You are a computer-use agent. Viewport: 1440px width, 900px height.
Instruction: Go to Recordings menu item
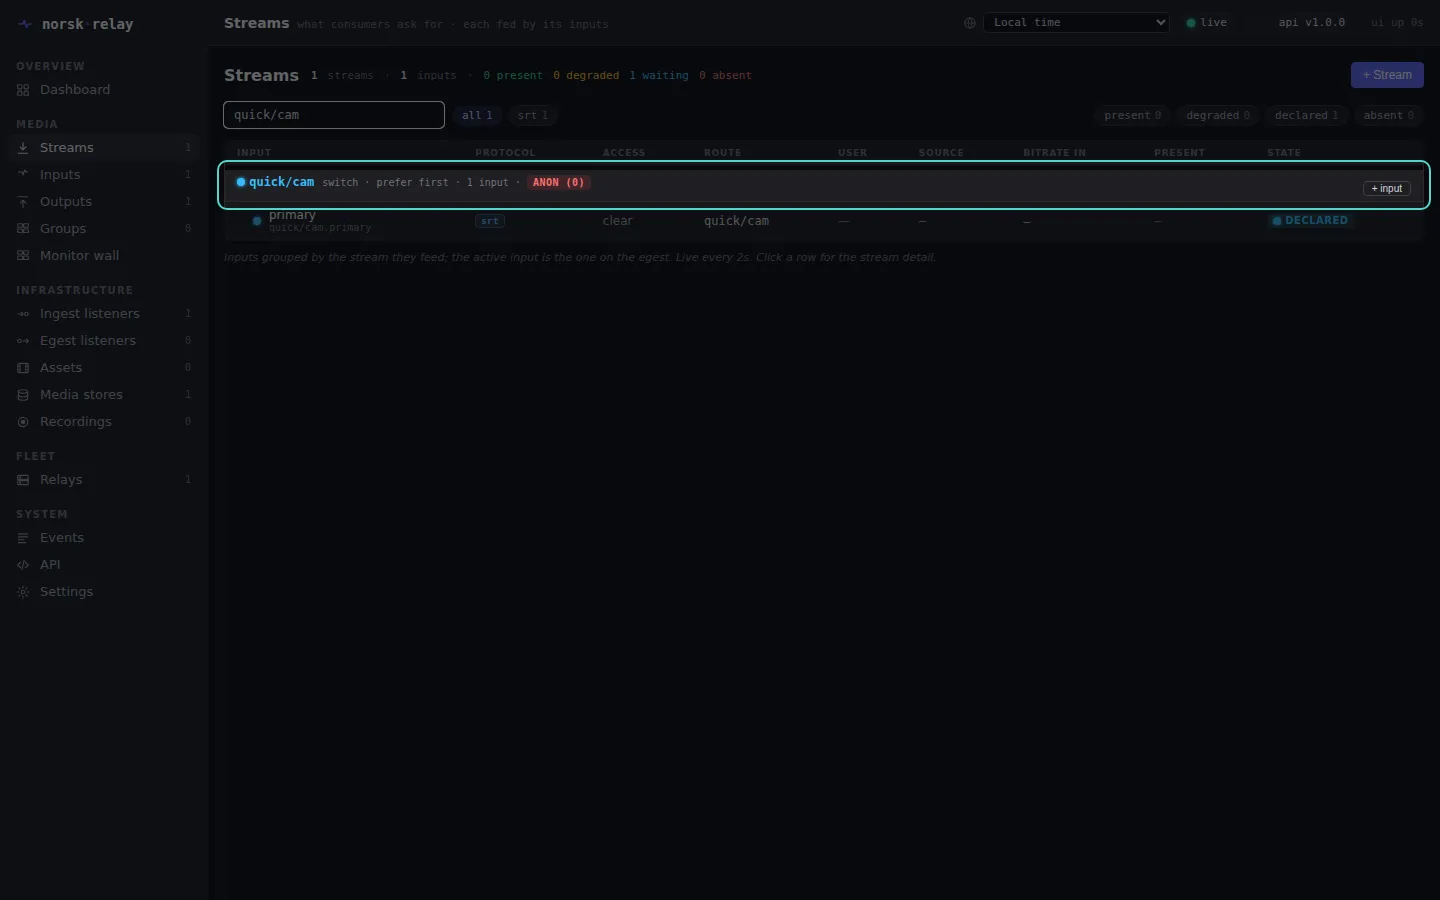104,422
